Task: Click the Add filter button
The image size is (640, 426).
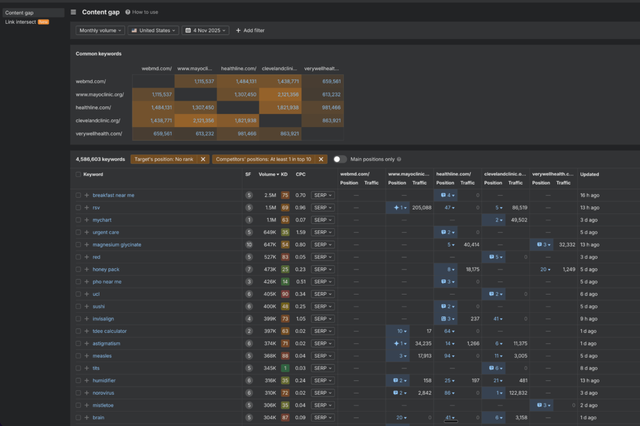Action: tap(250, 31)
